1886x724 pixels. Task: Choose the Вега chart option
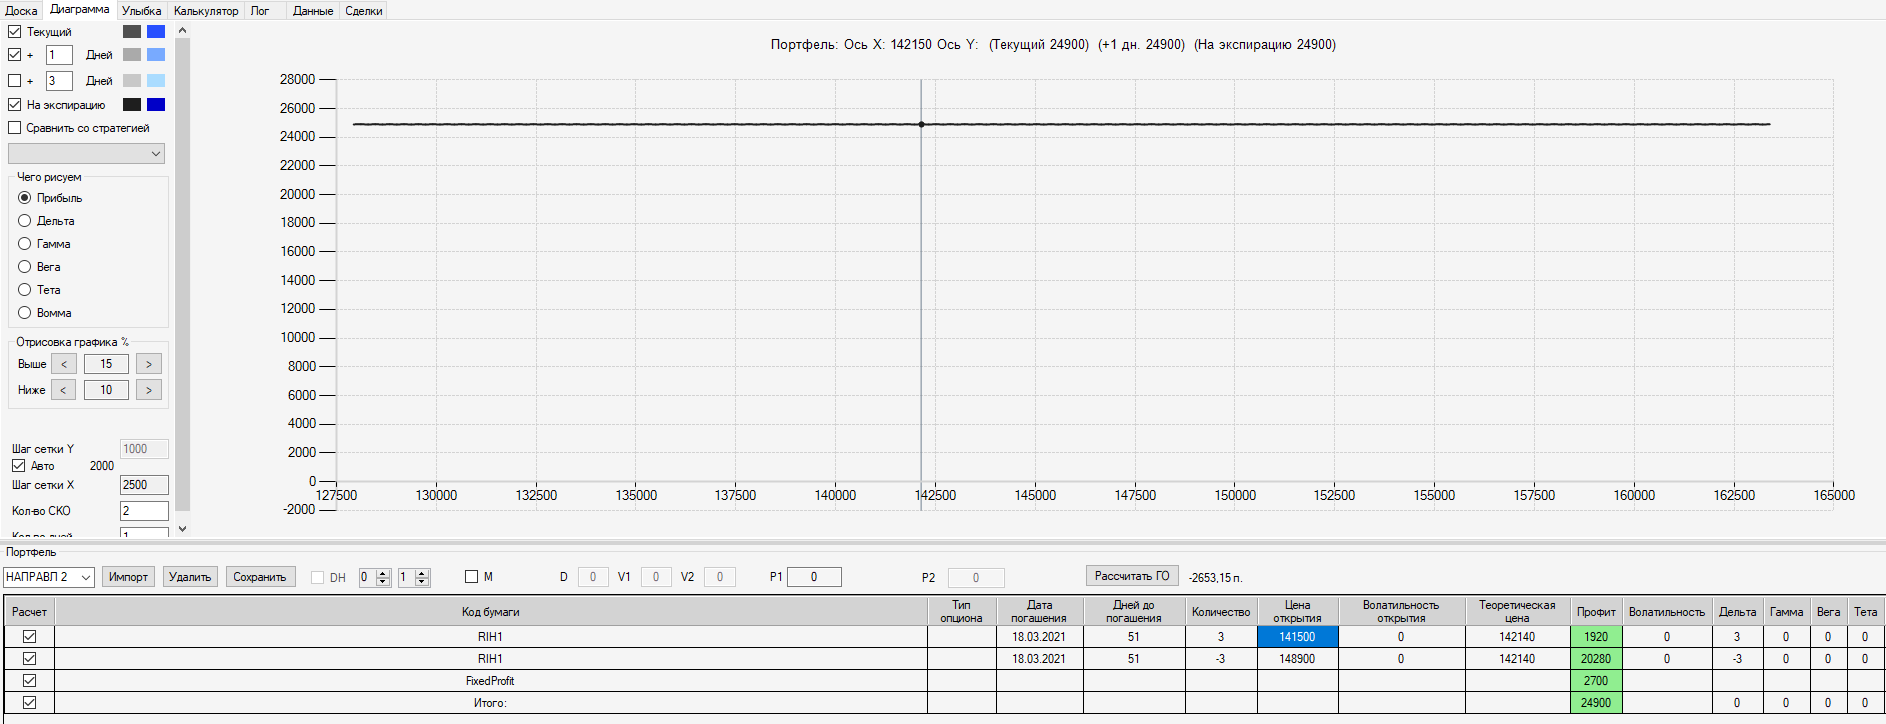(x=25, y=267)
